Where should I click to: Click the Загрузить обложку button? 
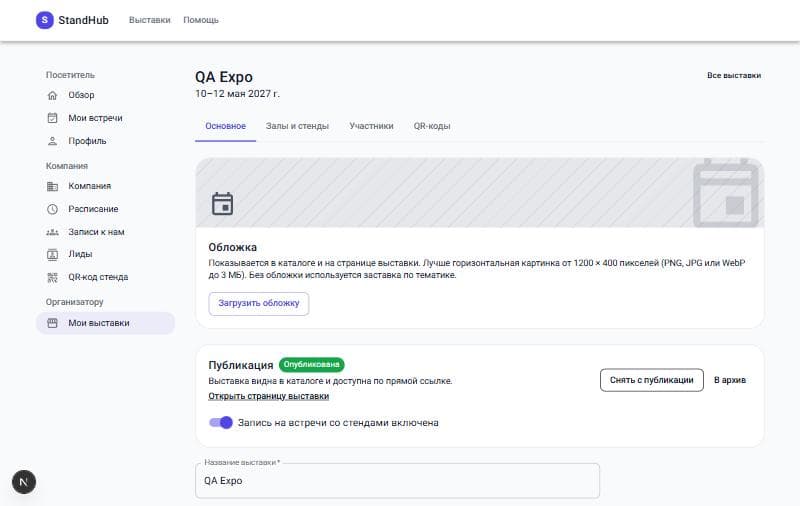click(x=259, y=303)
